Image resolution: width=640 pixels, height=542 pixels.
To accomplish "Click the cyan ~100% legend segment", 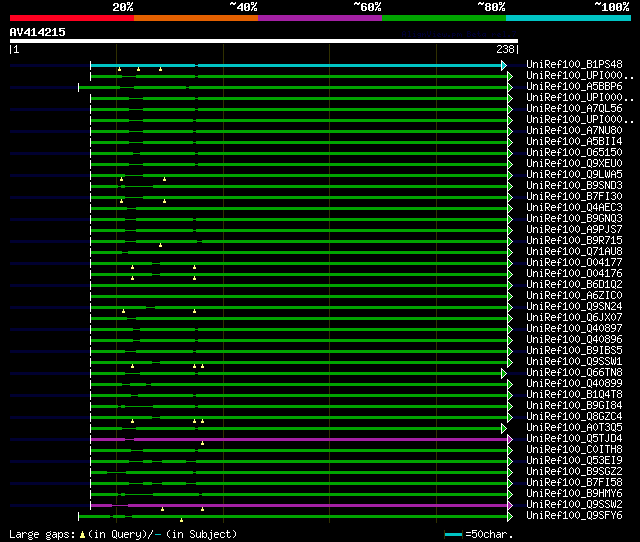I will click(x=569, y=18).
